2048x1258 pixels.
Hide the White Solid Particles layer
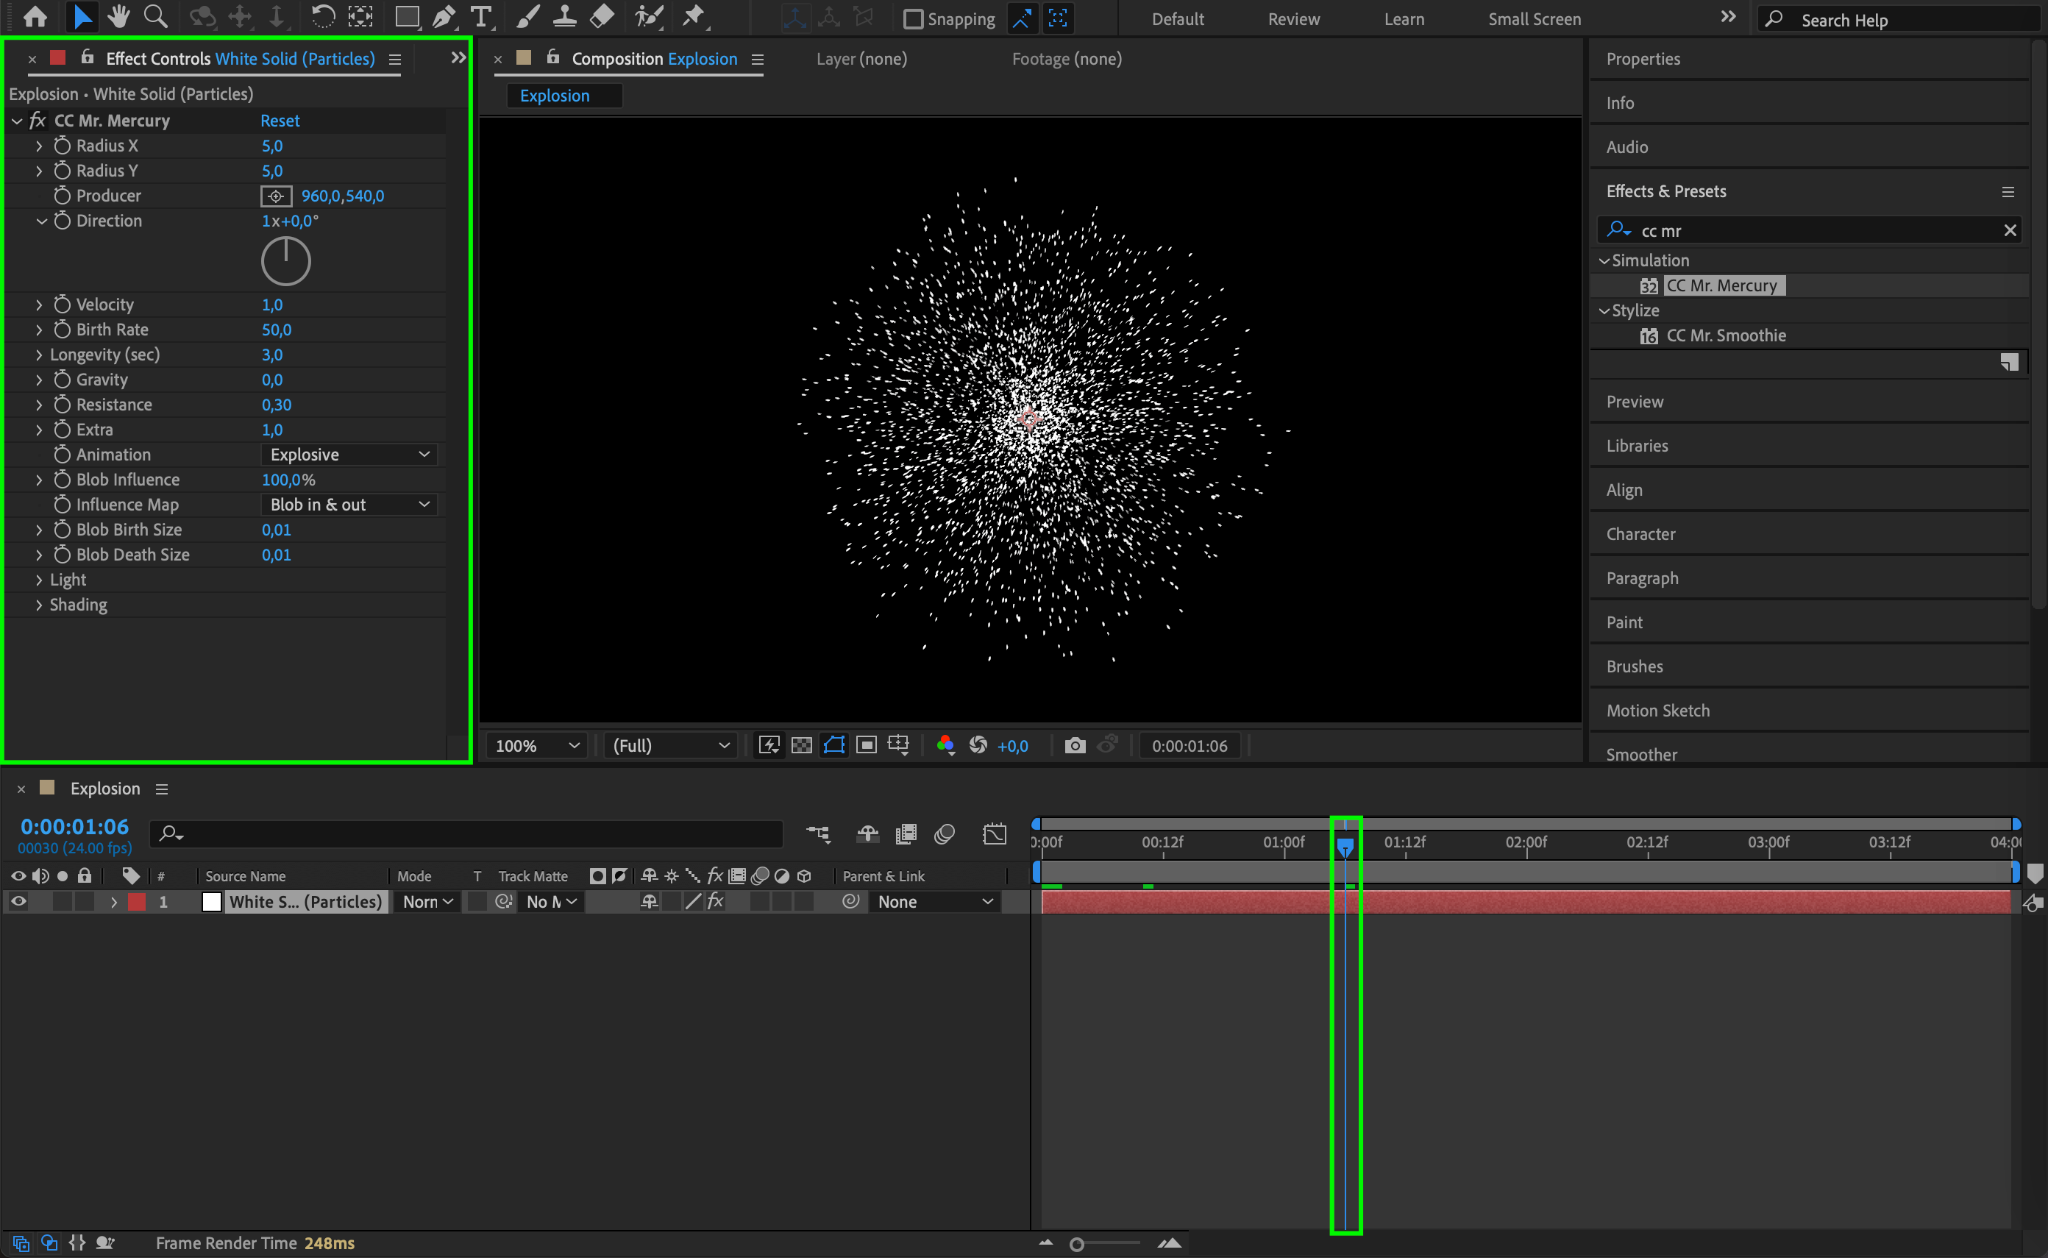[x=18, y=902]
